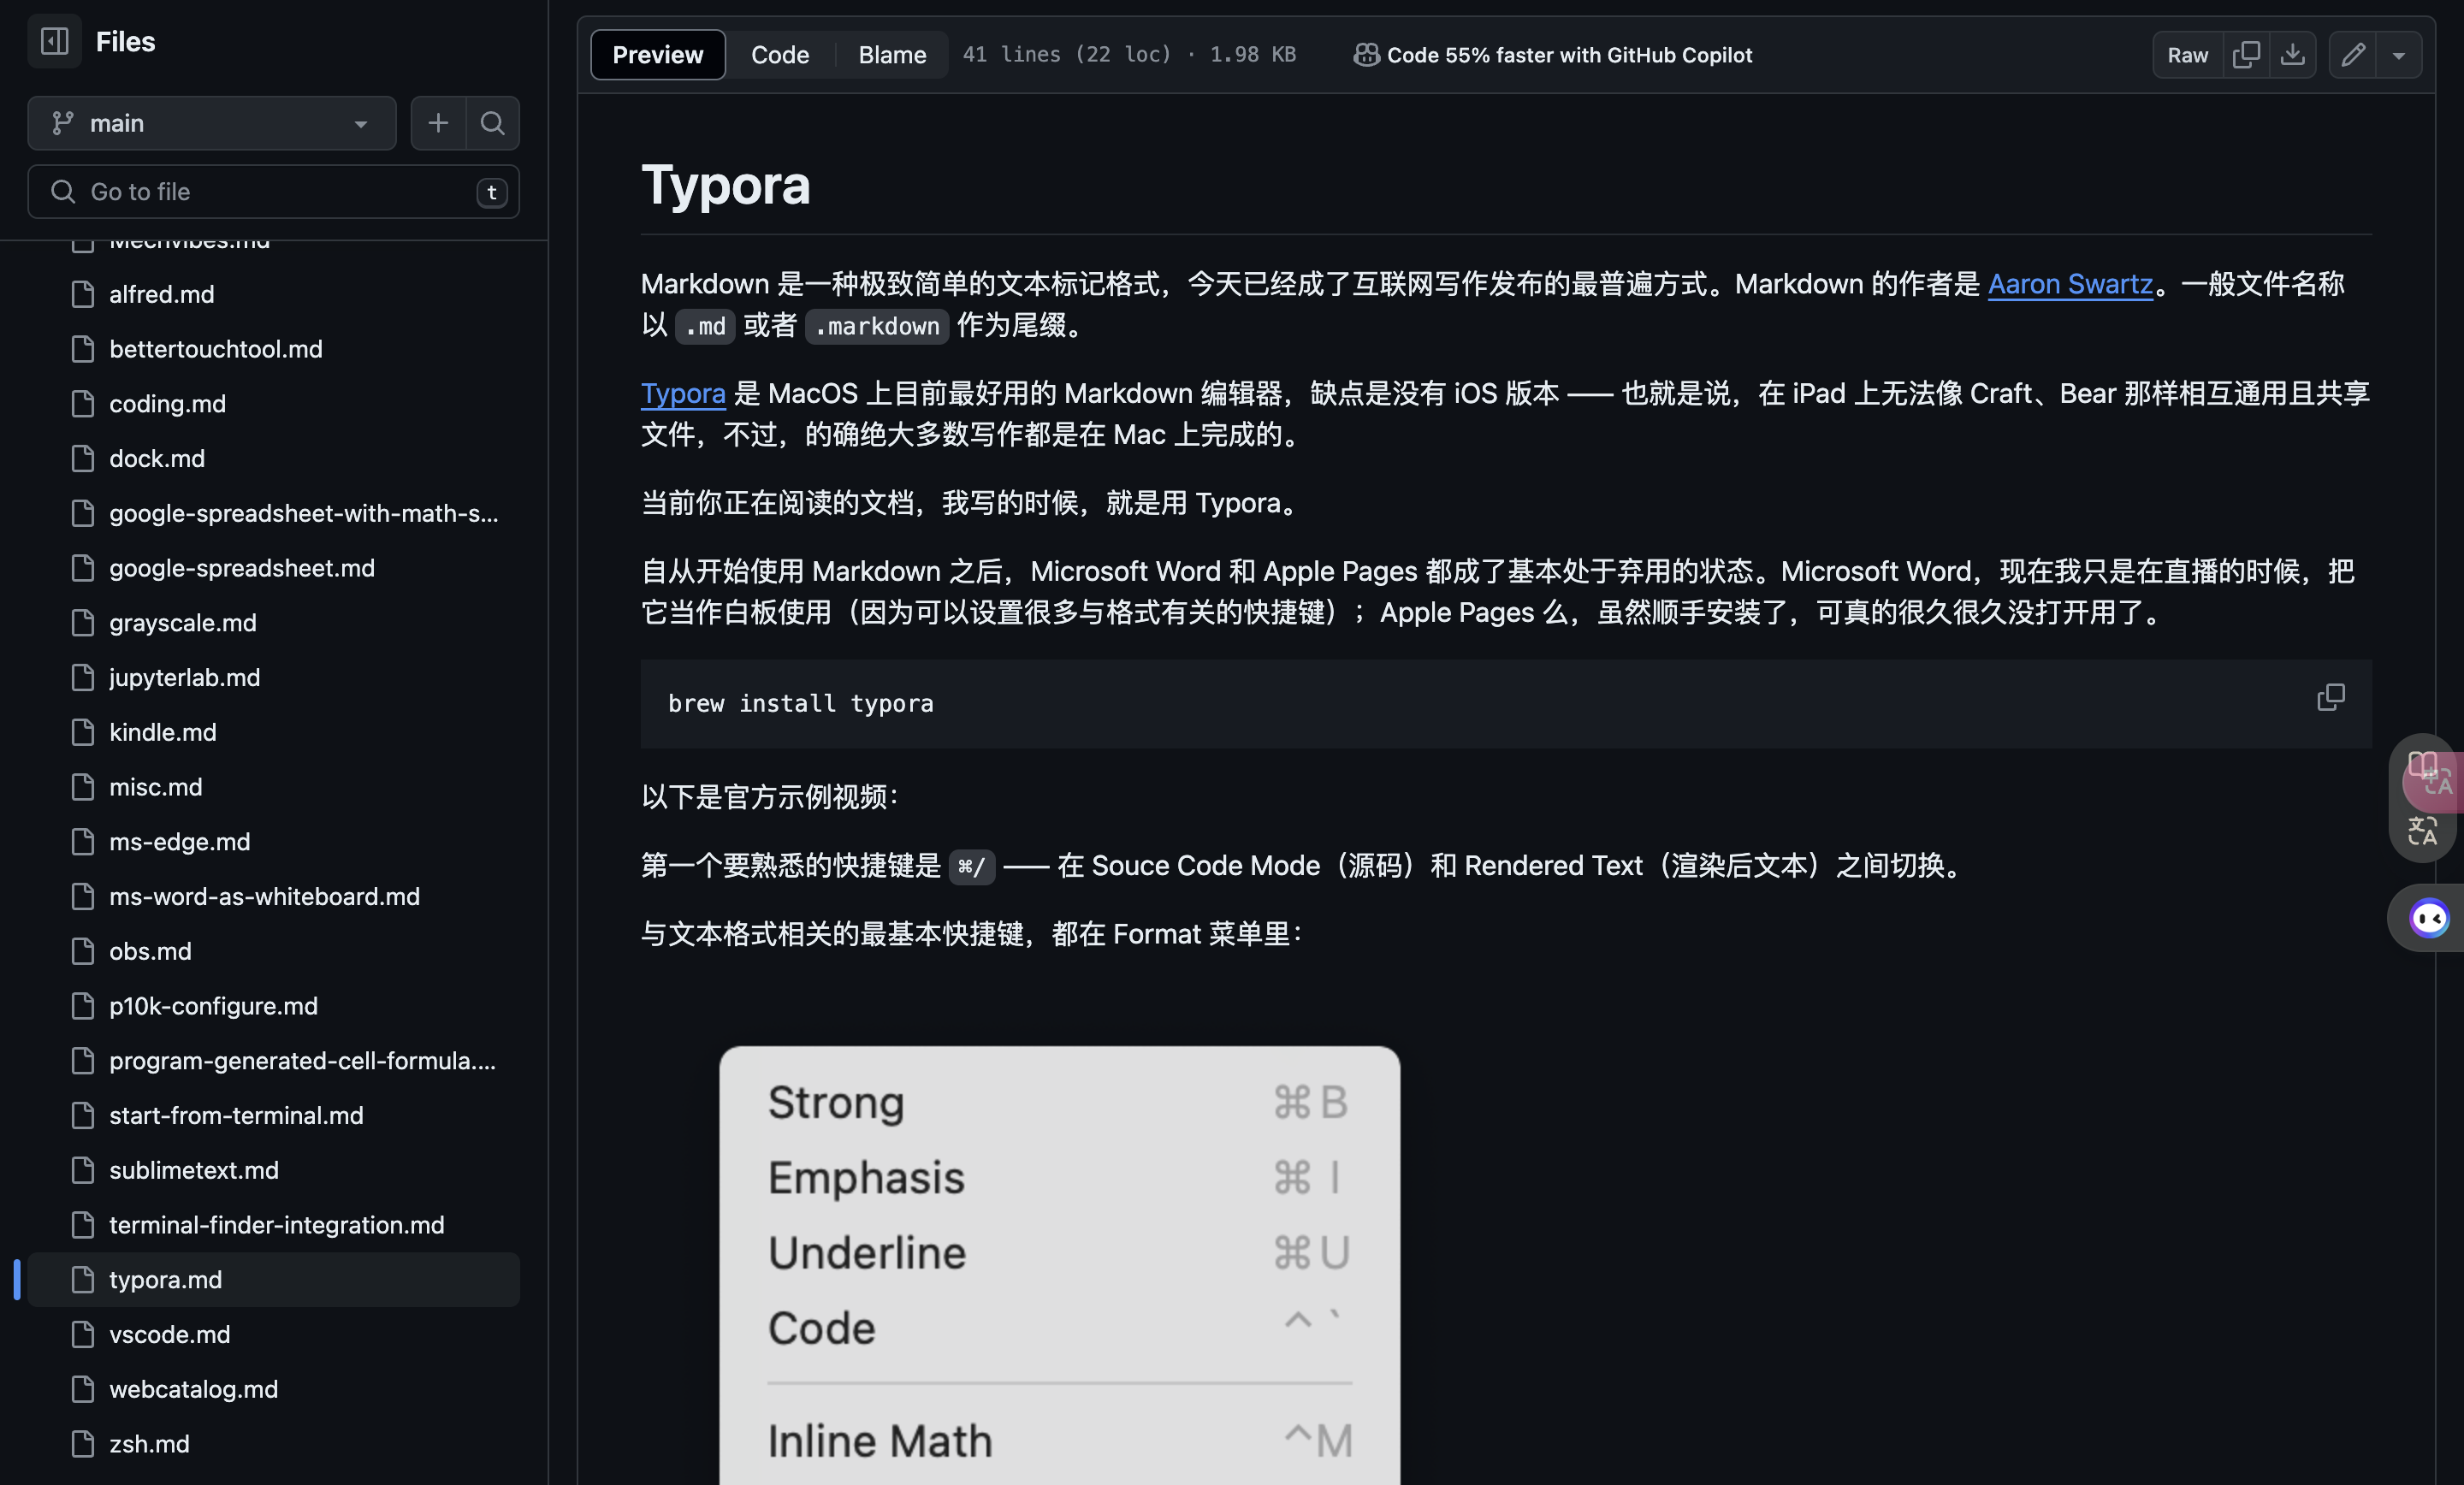Copy raw file contents icon
This screenshot has width=2464, height=1485.
2246,55
